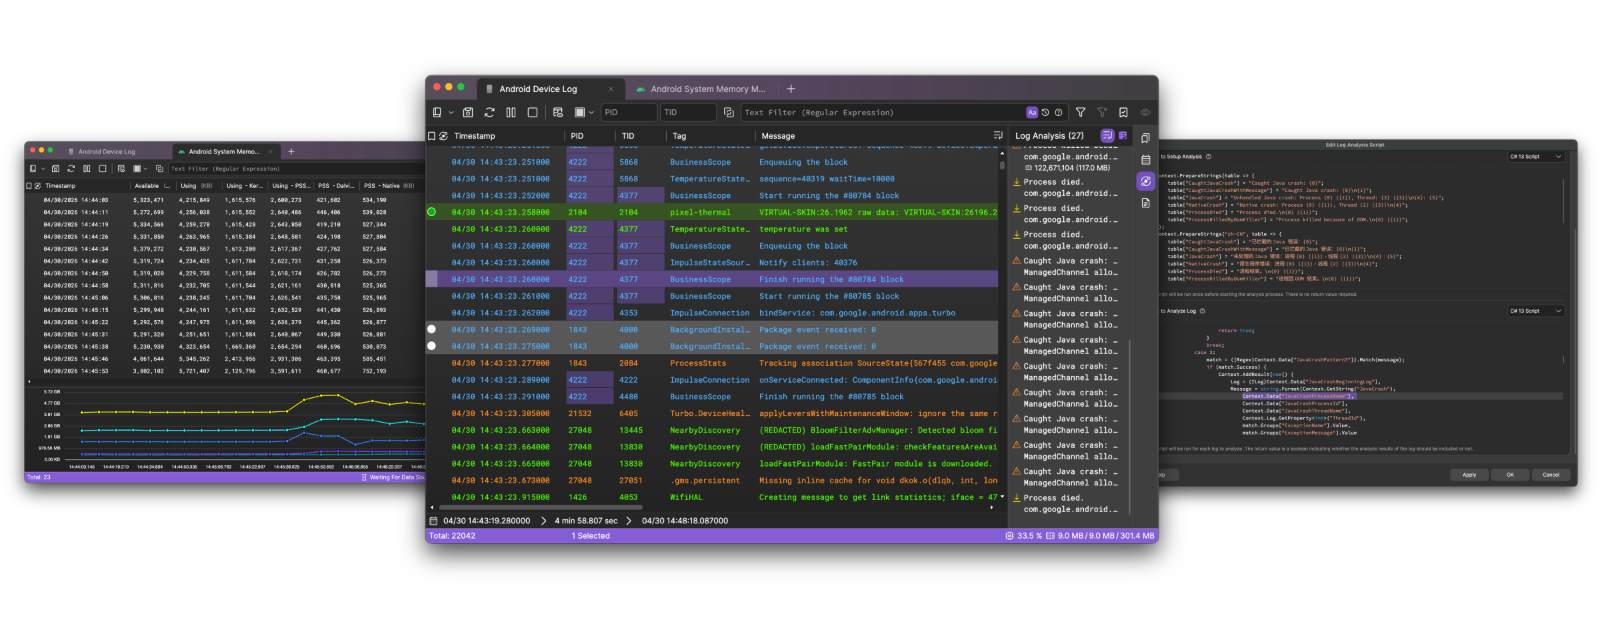Open the analyze log script language dropdown
The width and height of the screenshot is (1600, 640).
[1536, 311]
